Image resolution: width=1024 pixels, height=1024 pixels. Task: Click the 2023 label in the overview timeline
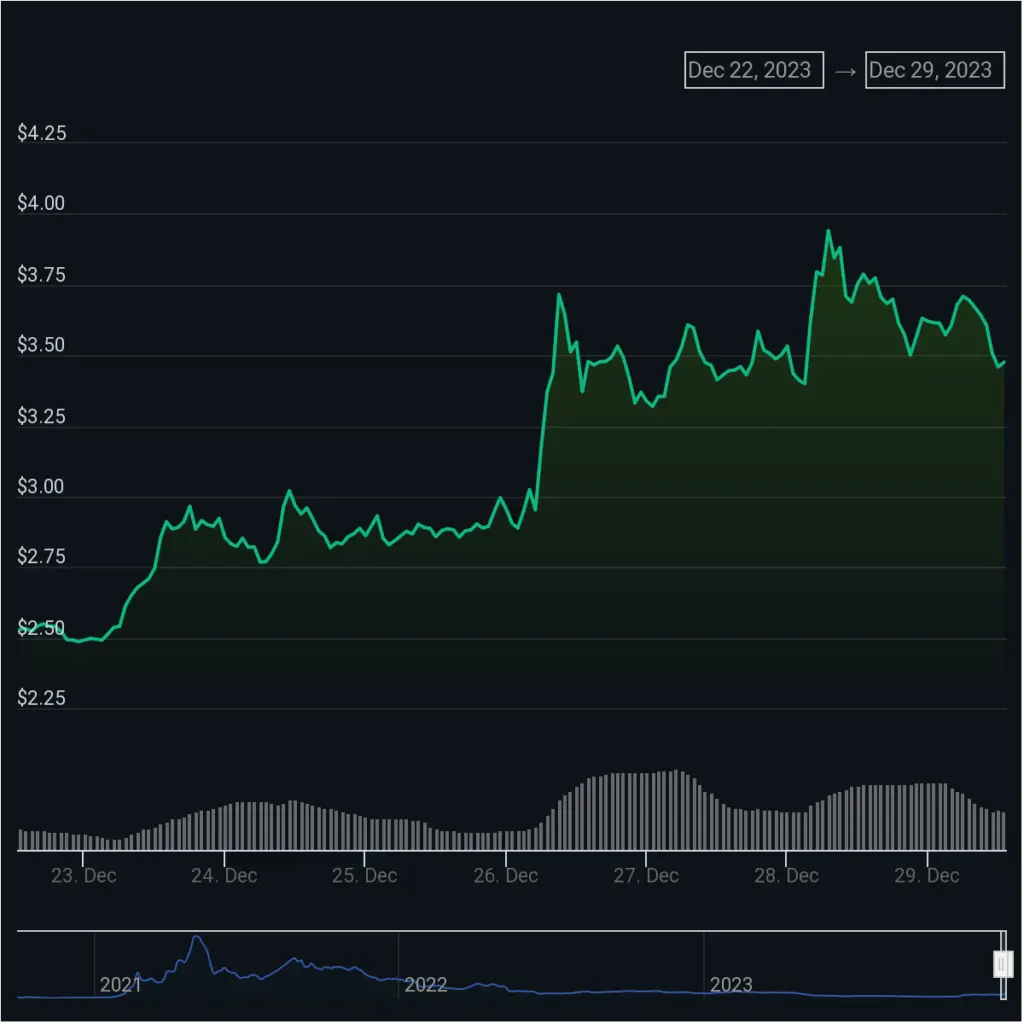tap(731, 985)
